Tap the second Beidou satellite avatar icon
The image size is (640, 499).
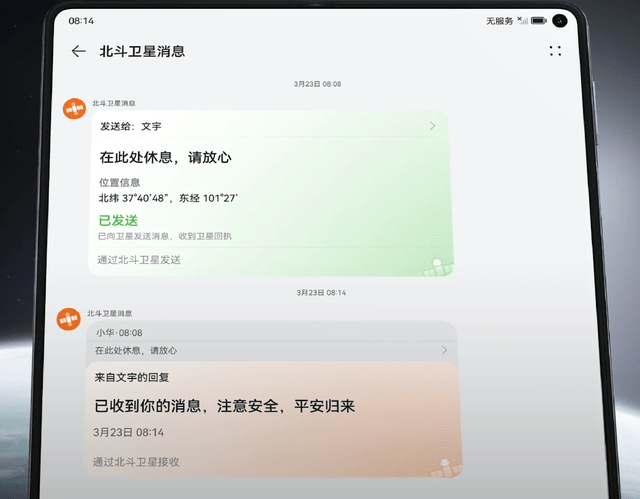(69, 319)
